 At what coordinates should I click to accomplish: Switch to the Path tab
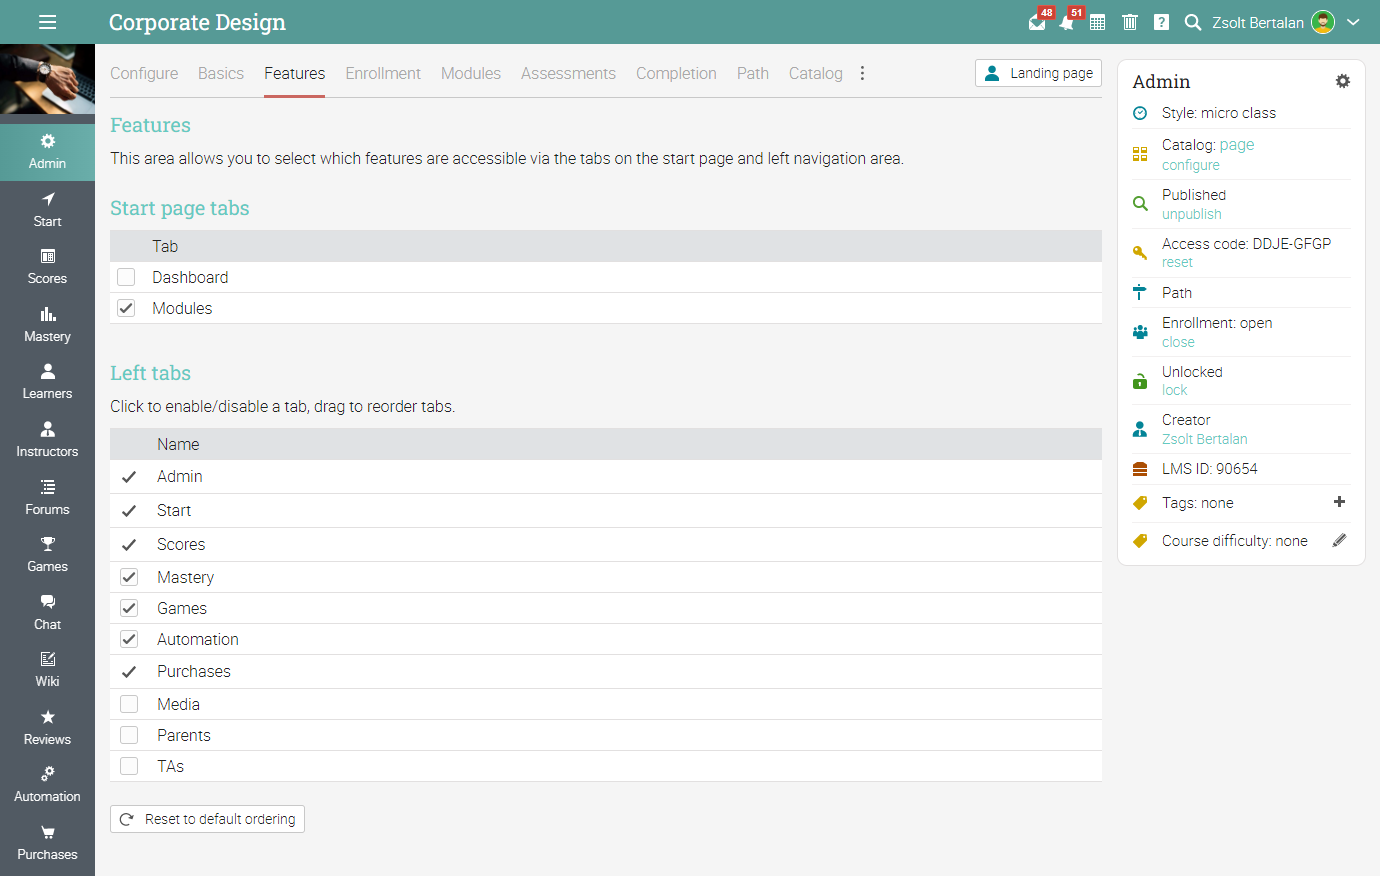tap(753, 73)
